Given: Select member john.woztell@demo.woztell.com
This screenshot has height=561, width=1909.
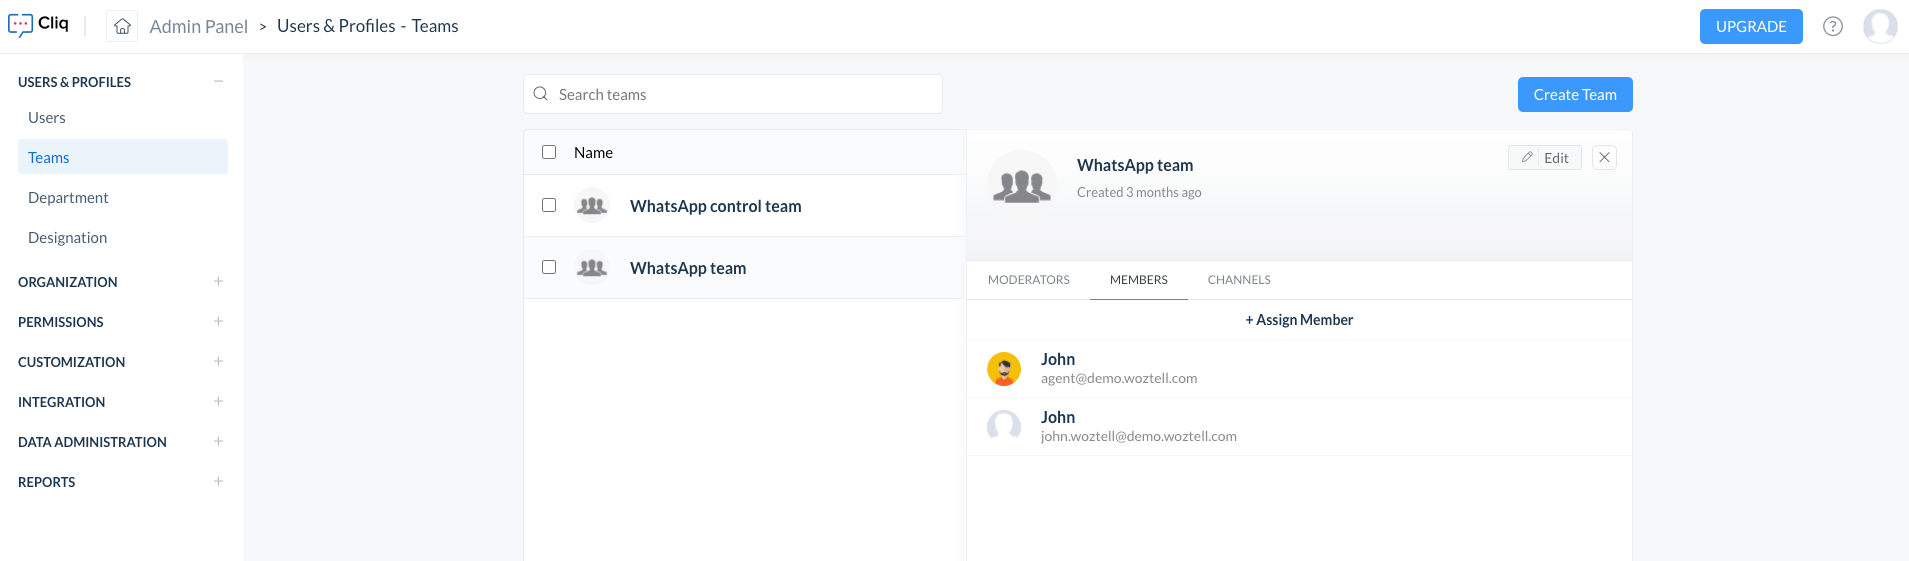Looking at the screenshot, I should pyautogui.click(x=1299, y=427).
